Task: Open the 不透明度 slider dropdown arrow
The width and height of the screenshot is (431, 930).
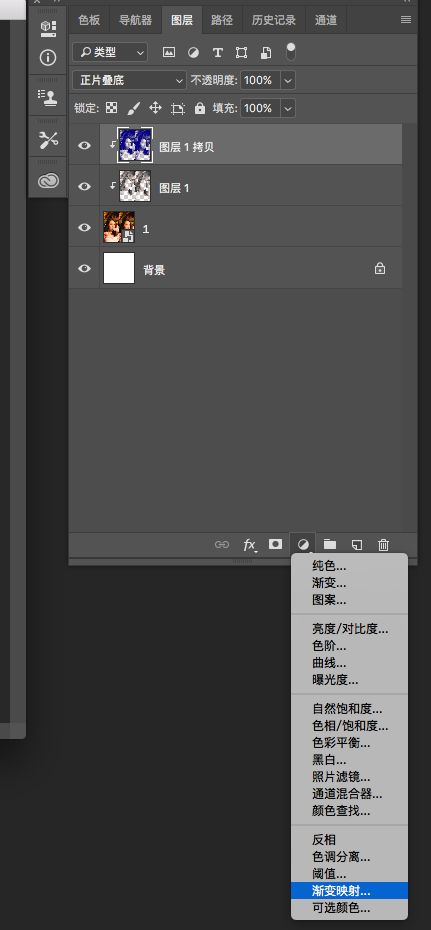Action: [x=288, y=80]
